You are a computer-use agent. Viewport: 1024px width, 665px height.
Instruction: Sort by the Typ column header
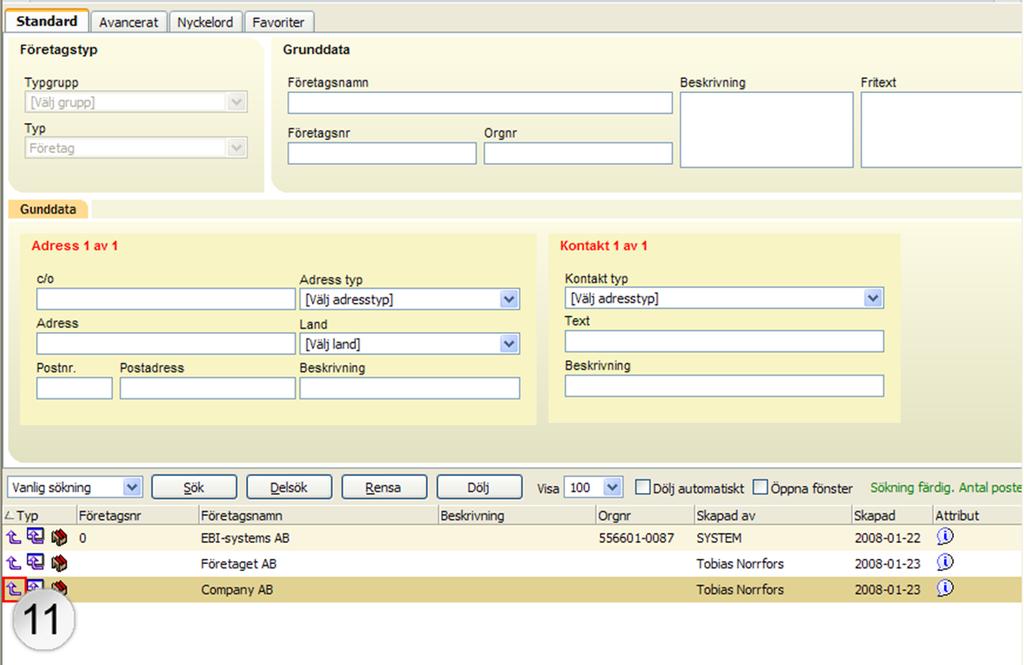click(x=39, y=515)
